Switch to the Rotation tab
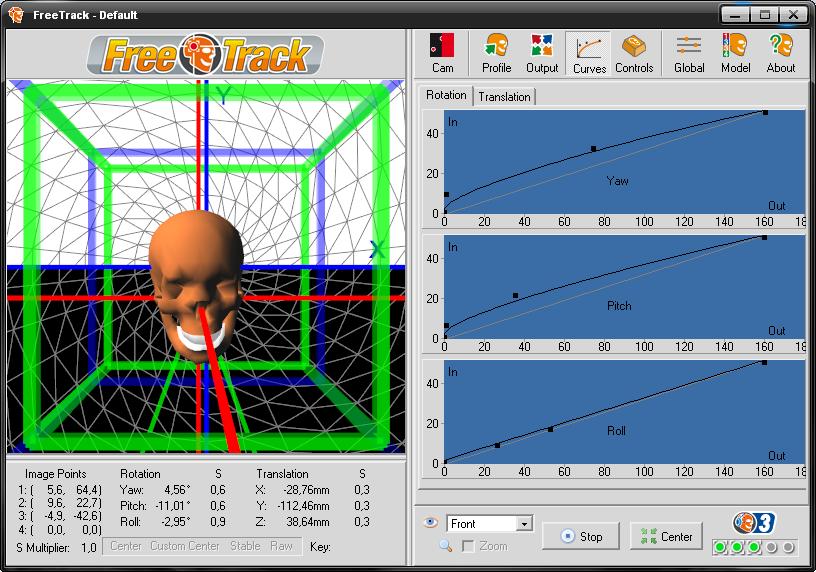The image size is (816, 572). click(446, 95)
